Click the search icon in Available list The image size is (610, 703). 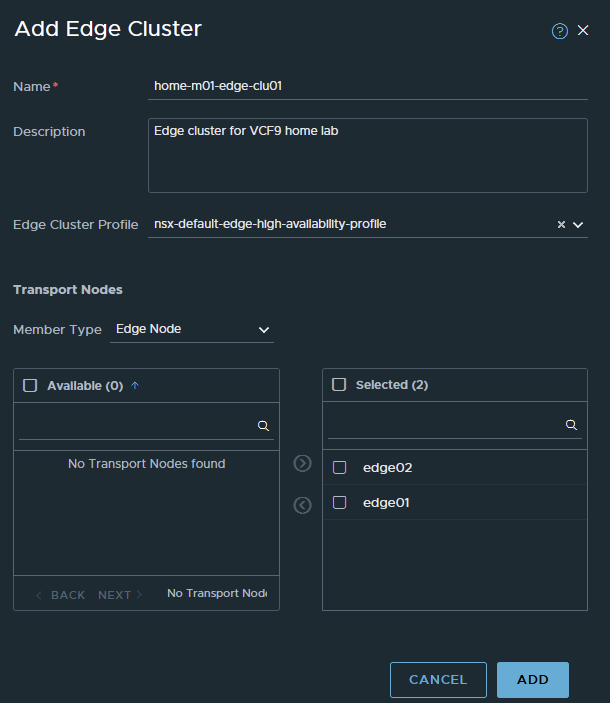pos(263,425)
